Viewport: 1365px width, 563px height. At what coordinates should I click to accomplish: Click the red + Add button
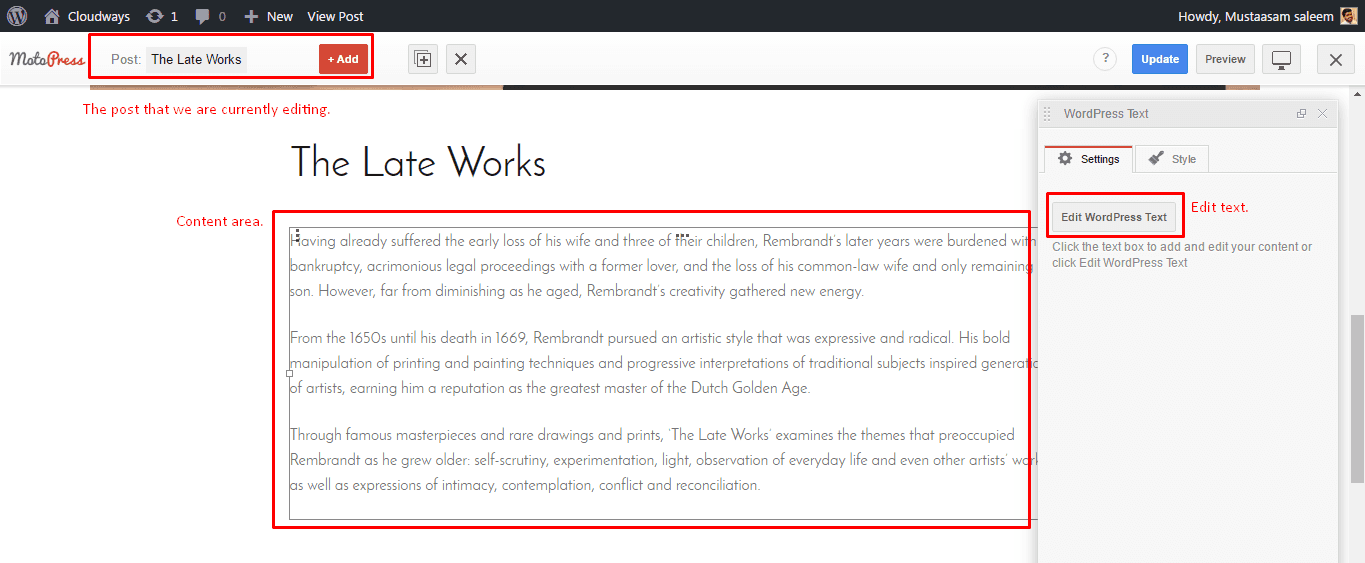click(x=343, y=59)
